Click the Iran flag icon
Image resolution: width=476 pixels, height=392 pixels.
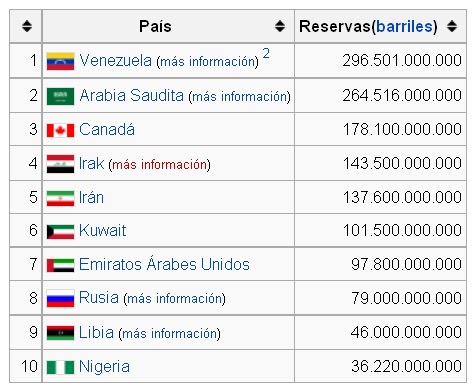pyautogui.click(x=60, y=198)
